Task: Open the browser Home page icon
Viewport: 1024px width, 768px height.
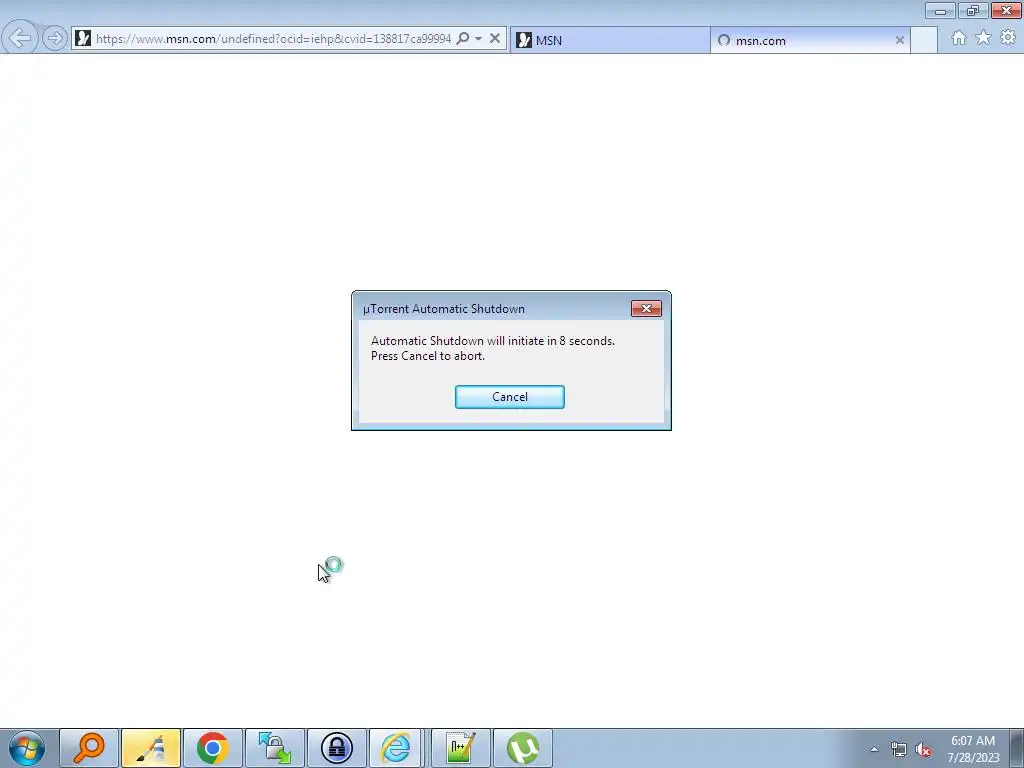Action: (x=959, y=38)
